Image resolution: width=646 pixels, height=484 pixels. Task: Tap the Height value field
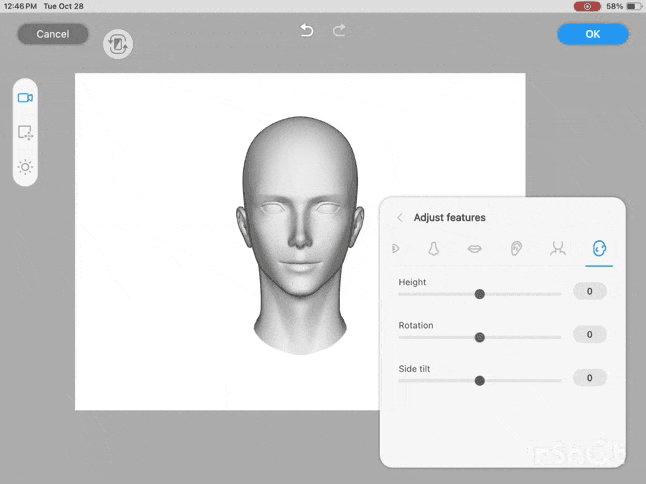click(x=590, y=292)
